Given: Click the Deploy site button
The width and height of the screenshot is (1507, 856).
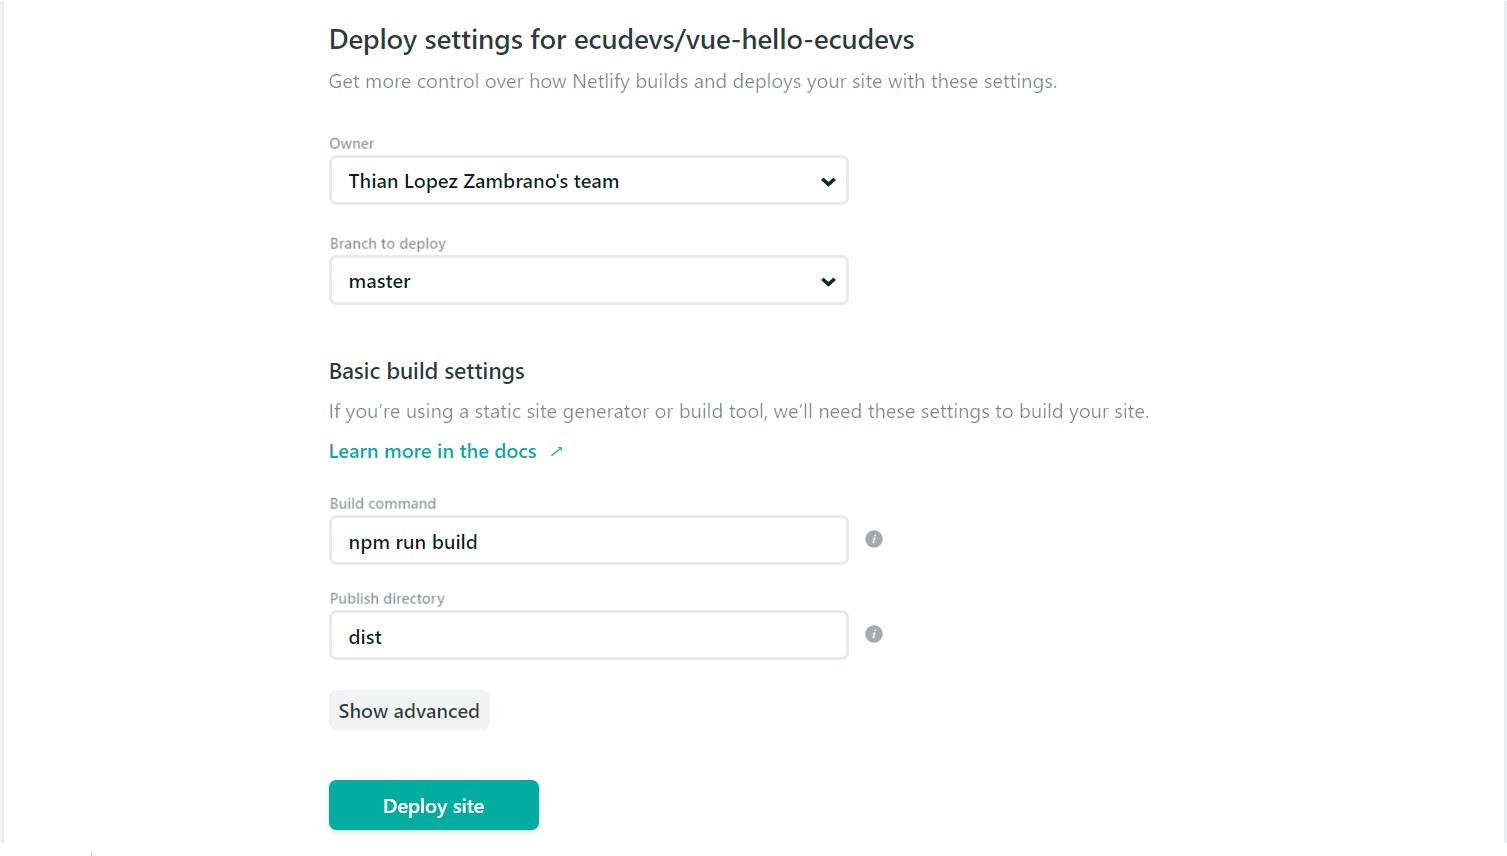Looking at the screenshot, I should pos(433,805).
